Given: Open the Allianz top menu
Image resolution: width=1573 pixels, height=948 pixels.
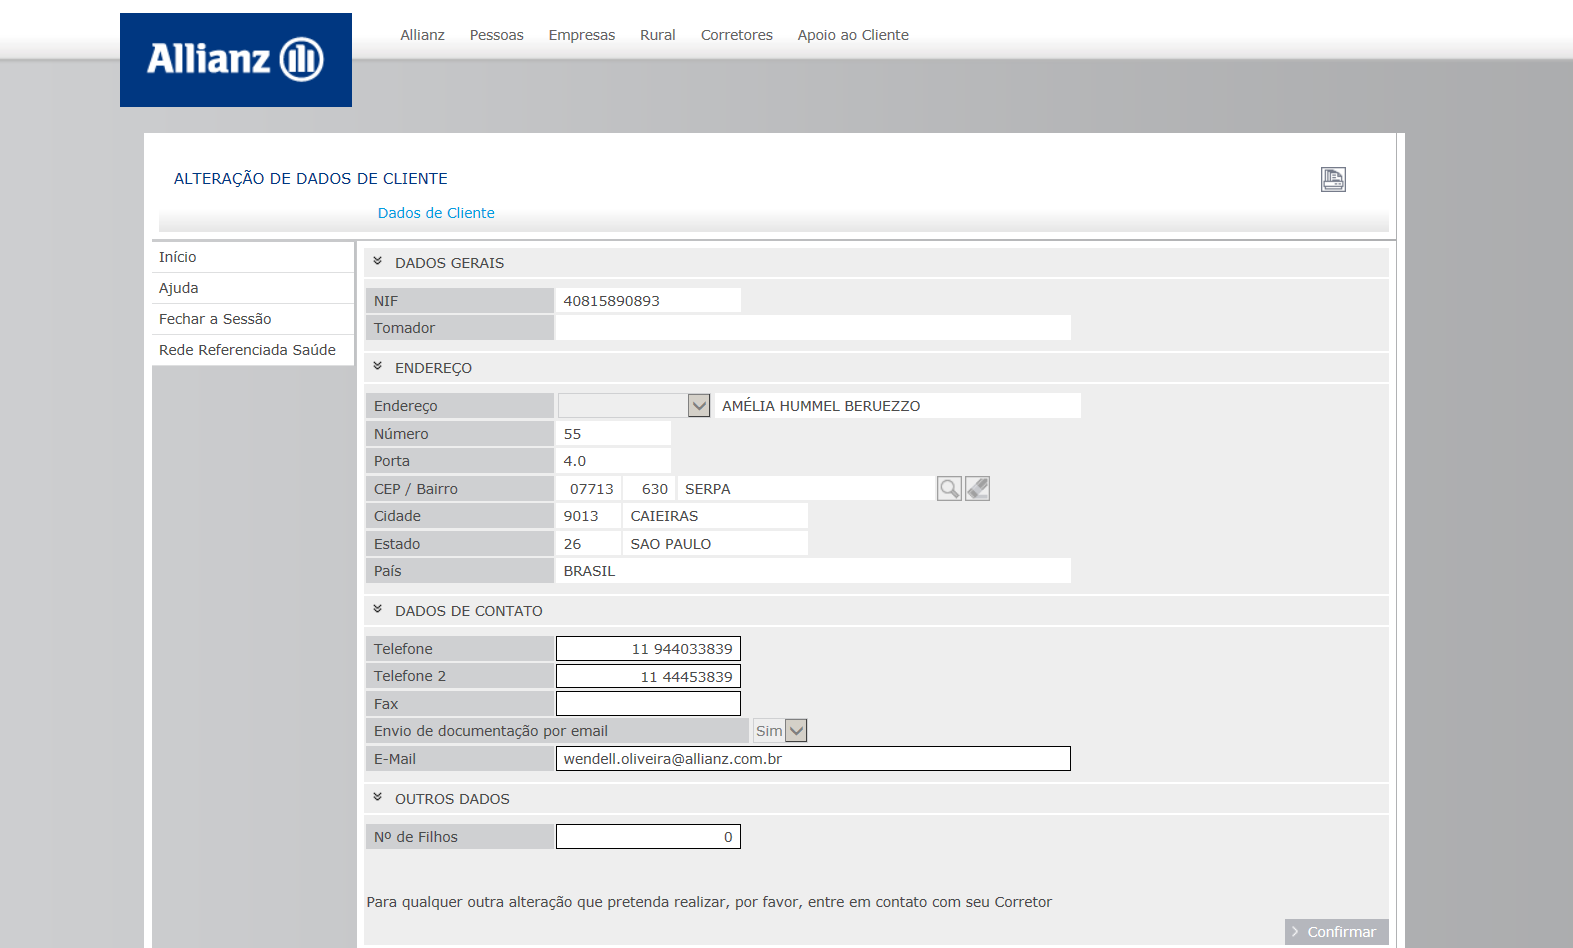Looking at the screenshot, I should pos(422,35).
